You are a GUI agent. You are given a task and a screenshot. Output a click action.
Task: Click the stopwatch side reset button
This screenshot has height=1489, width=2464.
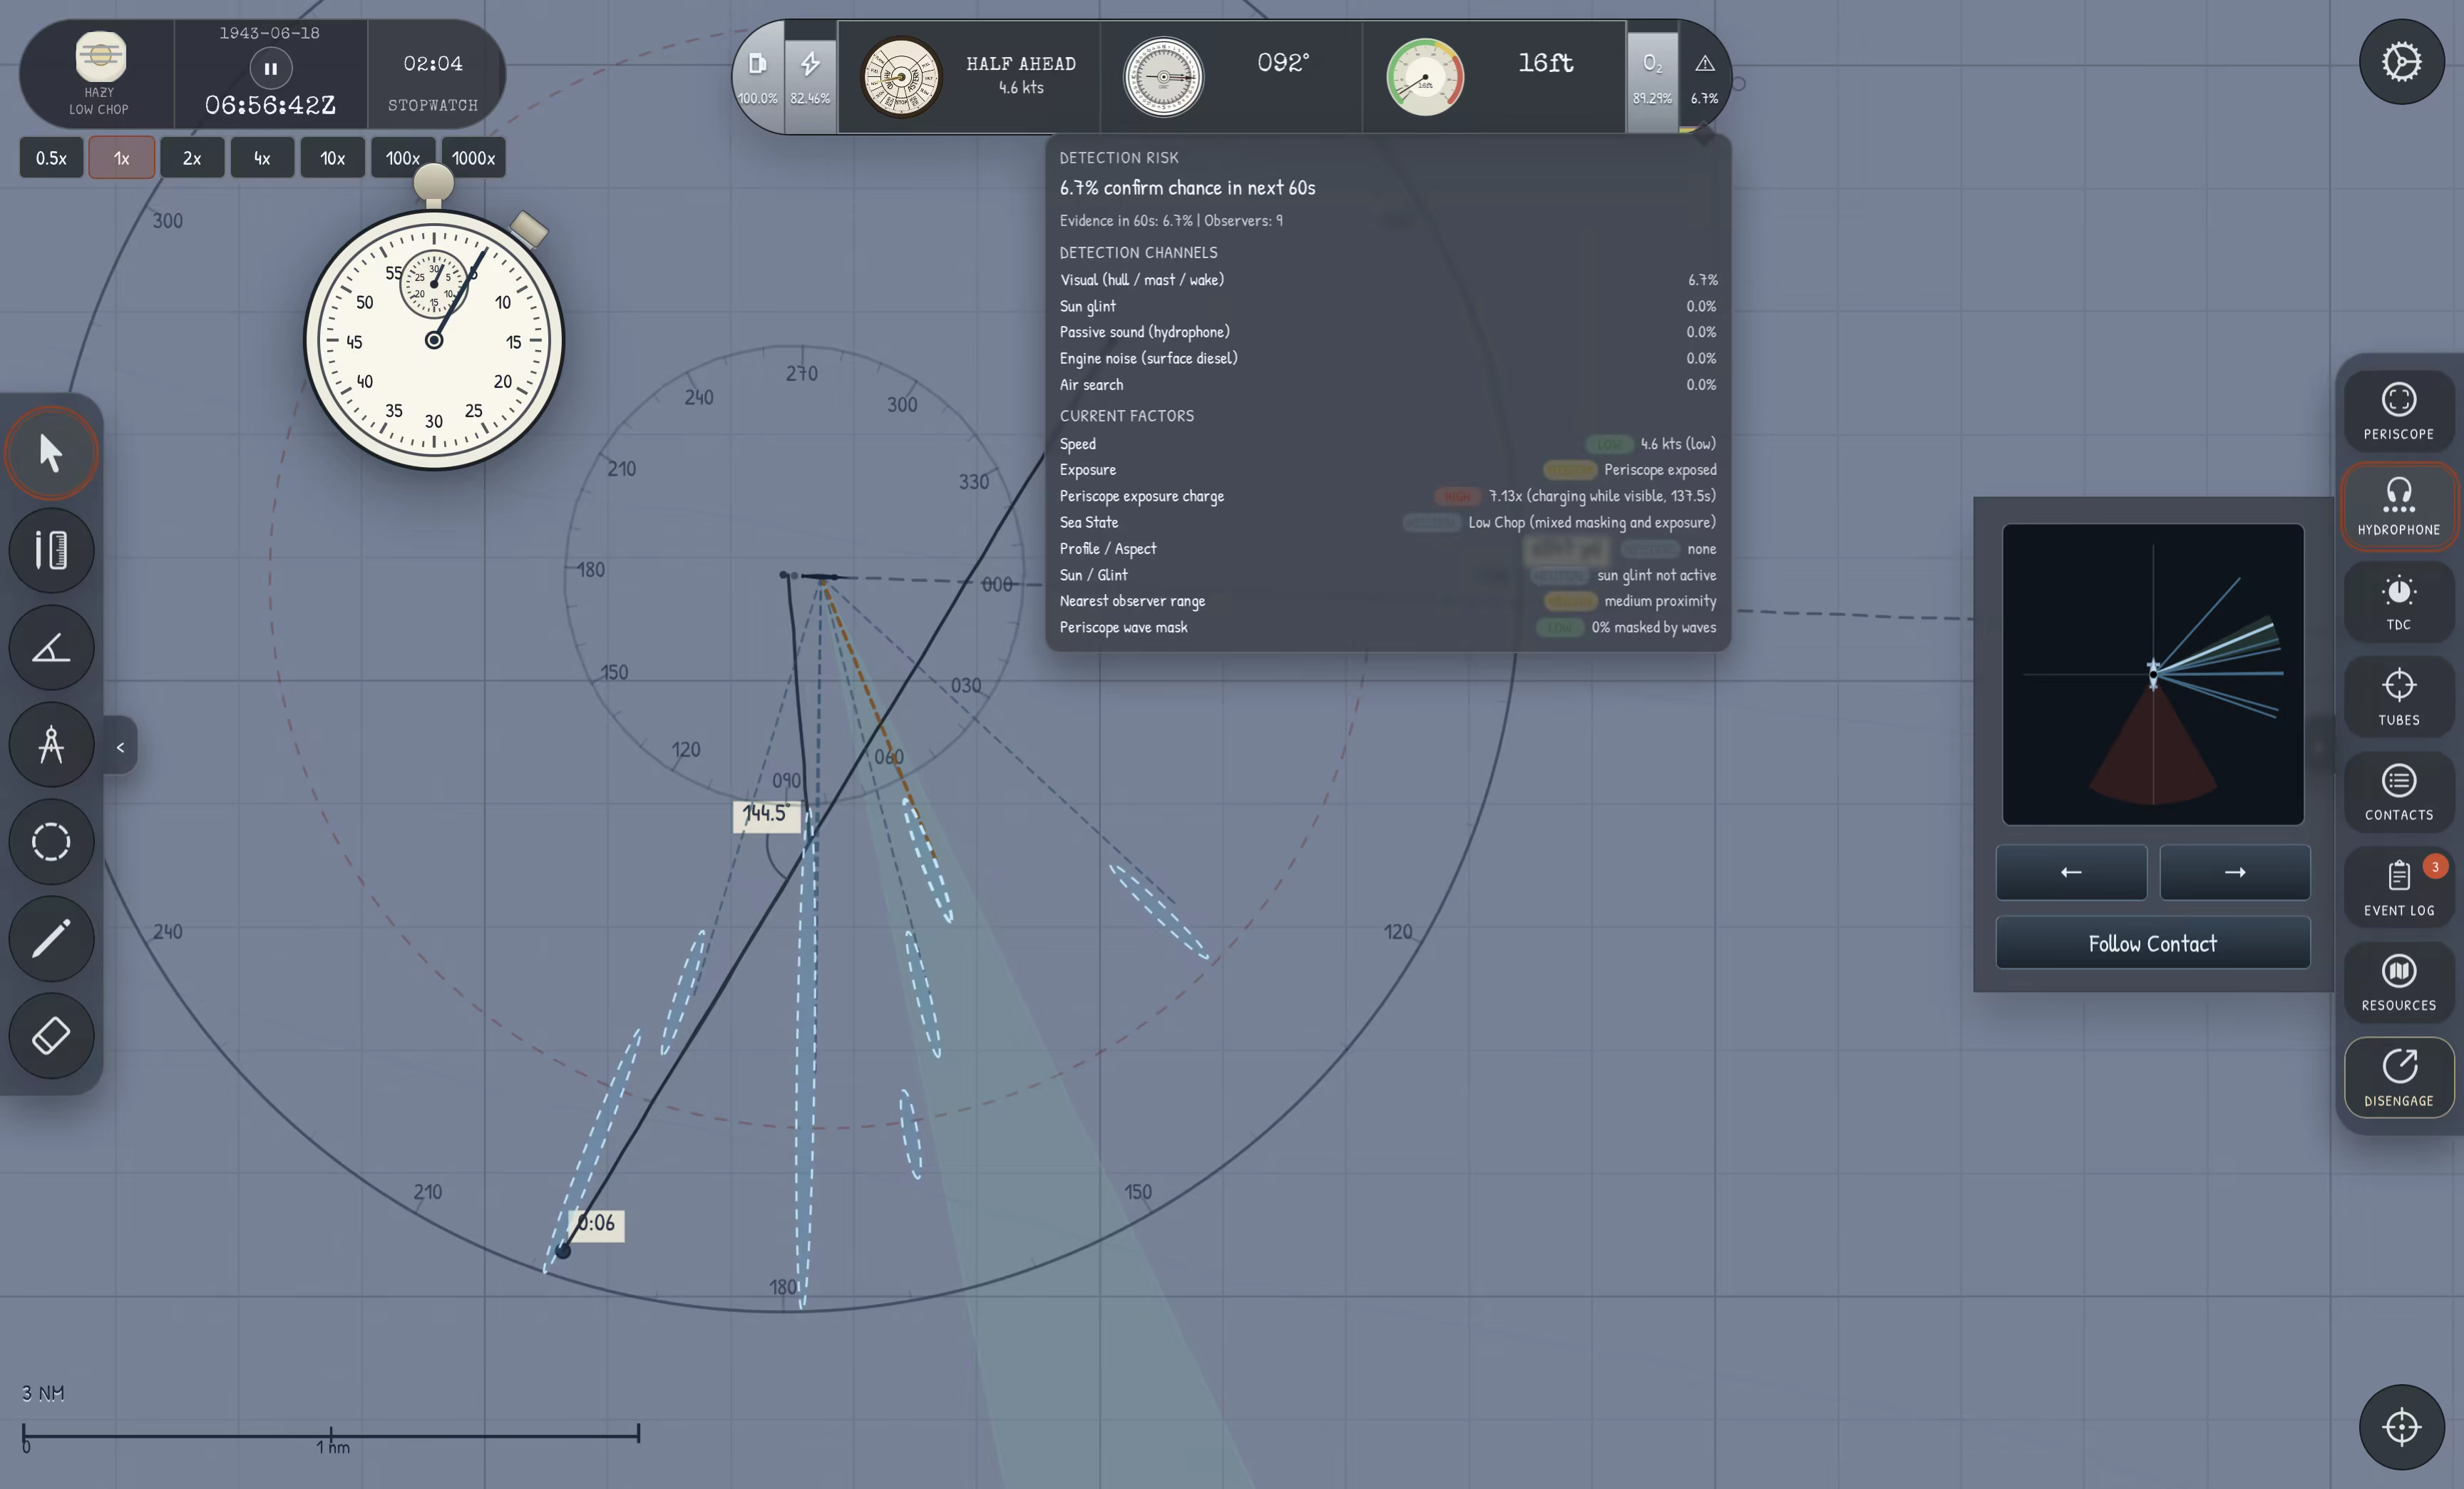point(528,229)
